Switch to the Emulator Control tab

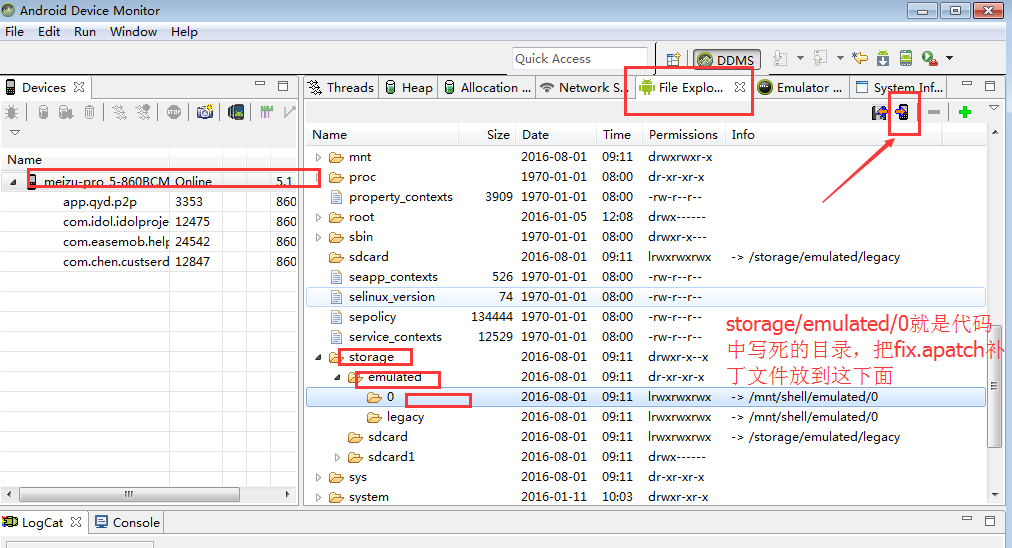[800, 87]
